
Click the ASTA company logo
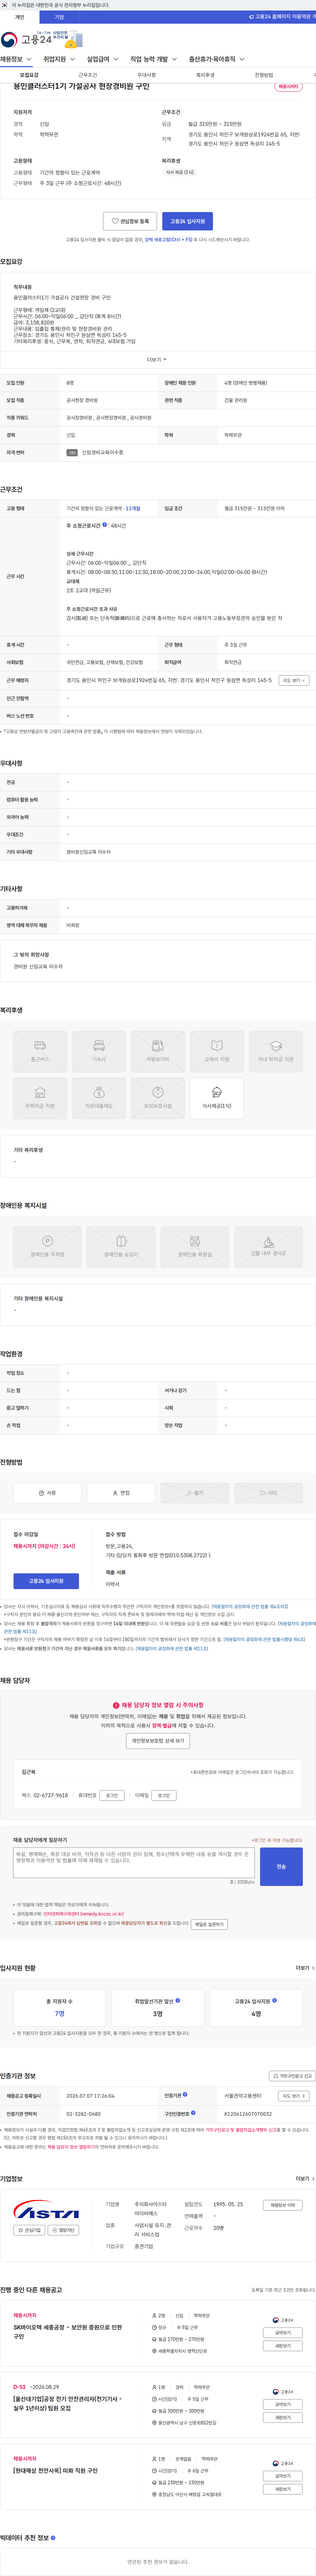point(46,2210)
